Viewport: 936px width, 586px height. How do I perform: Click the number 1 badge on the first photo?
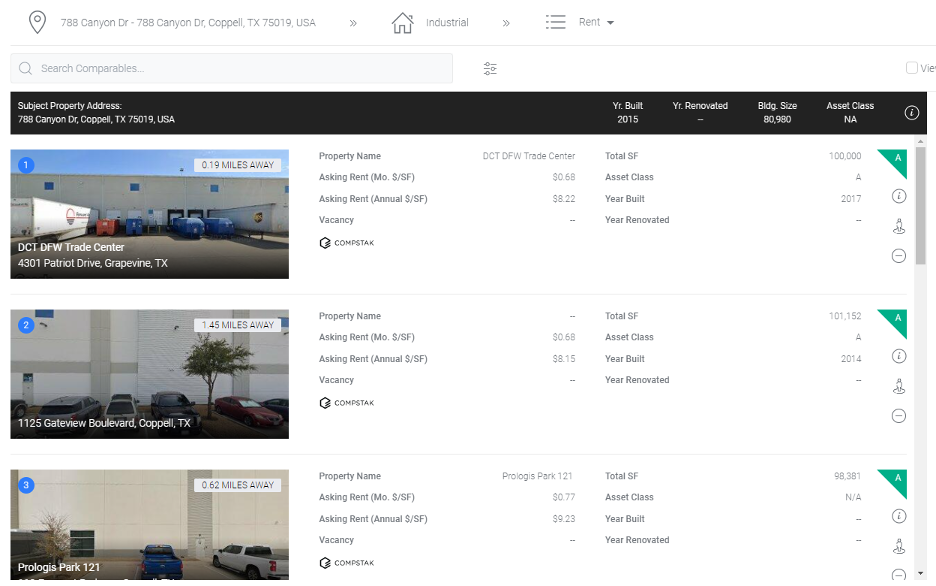[26, 165]
